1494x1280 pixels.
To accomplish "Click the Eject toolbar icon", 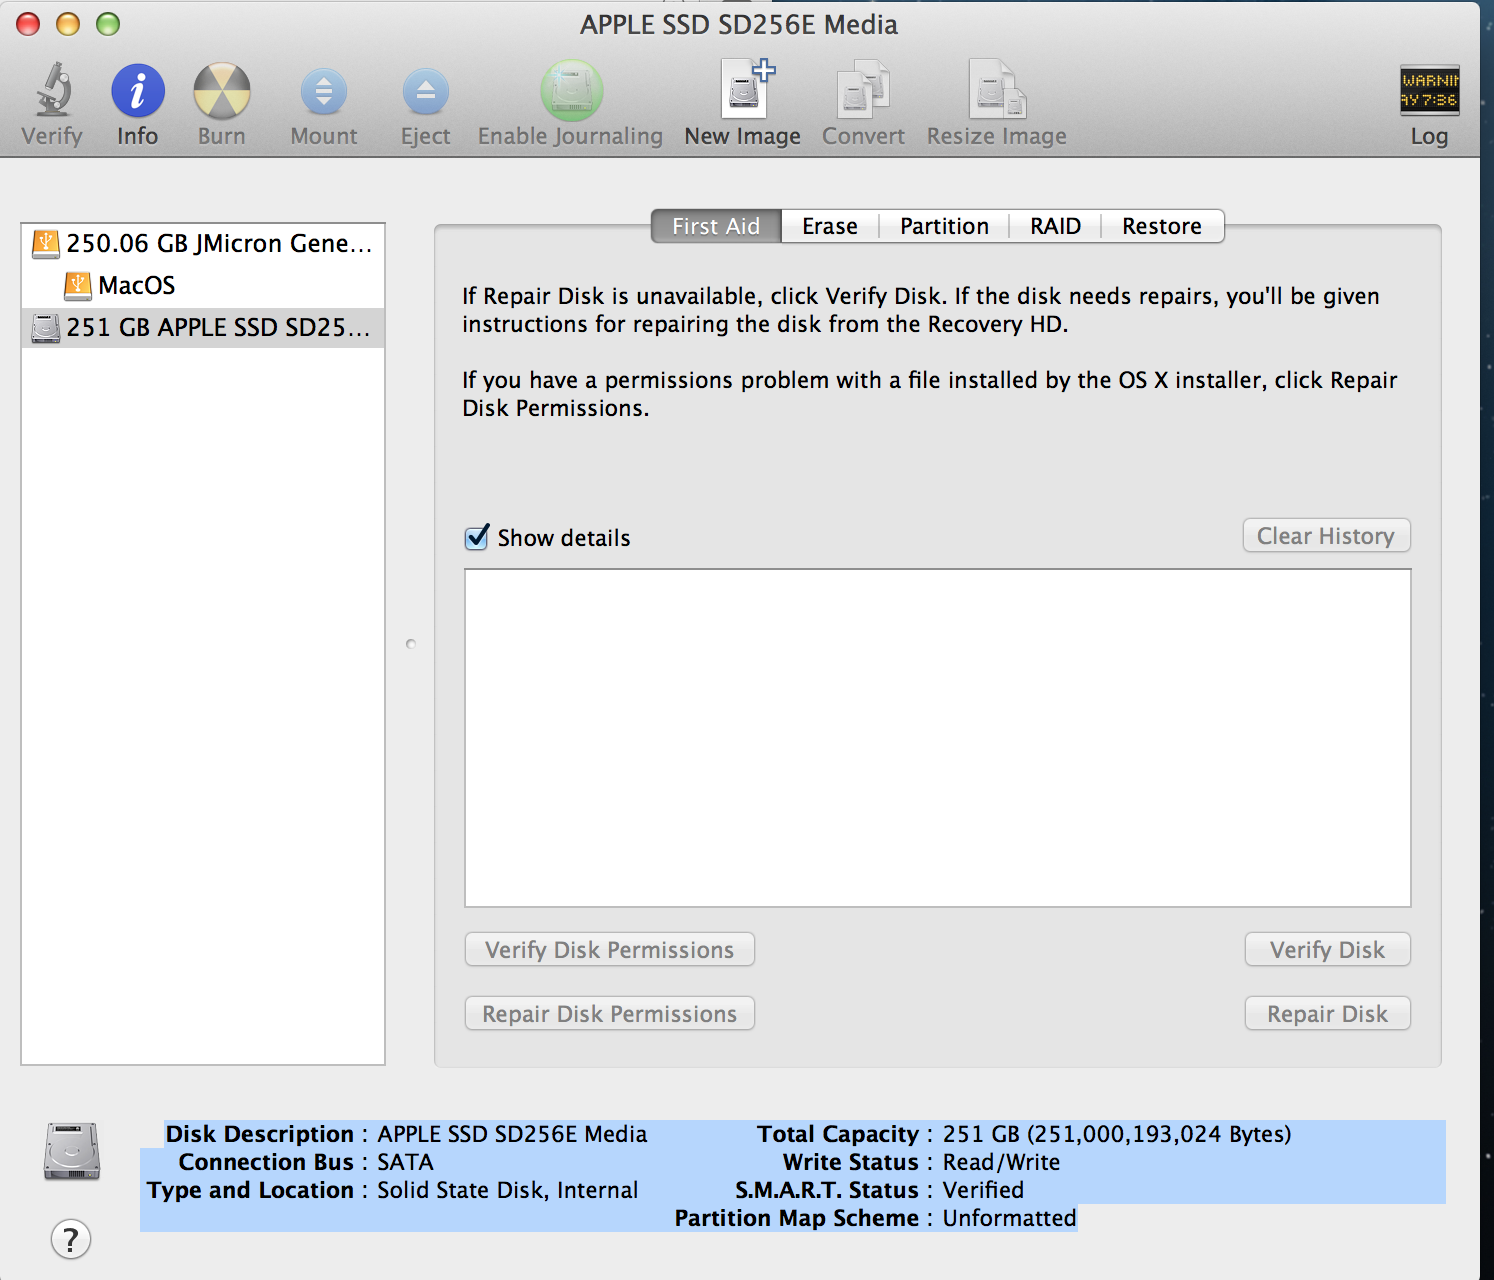I will pos(425,92).
